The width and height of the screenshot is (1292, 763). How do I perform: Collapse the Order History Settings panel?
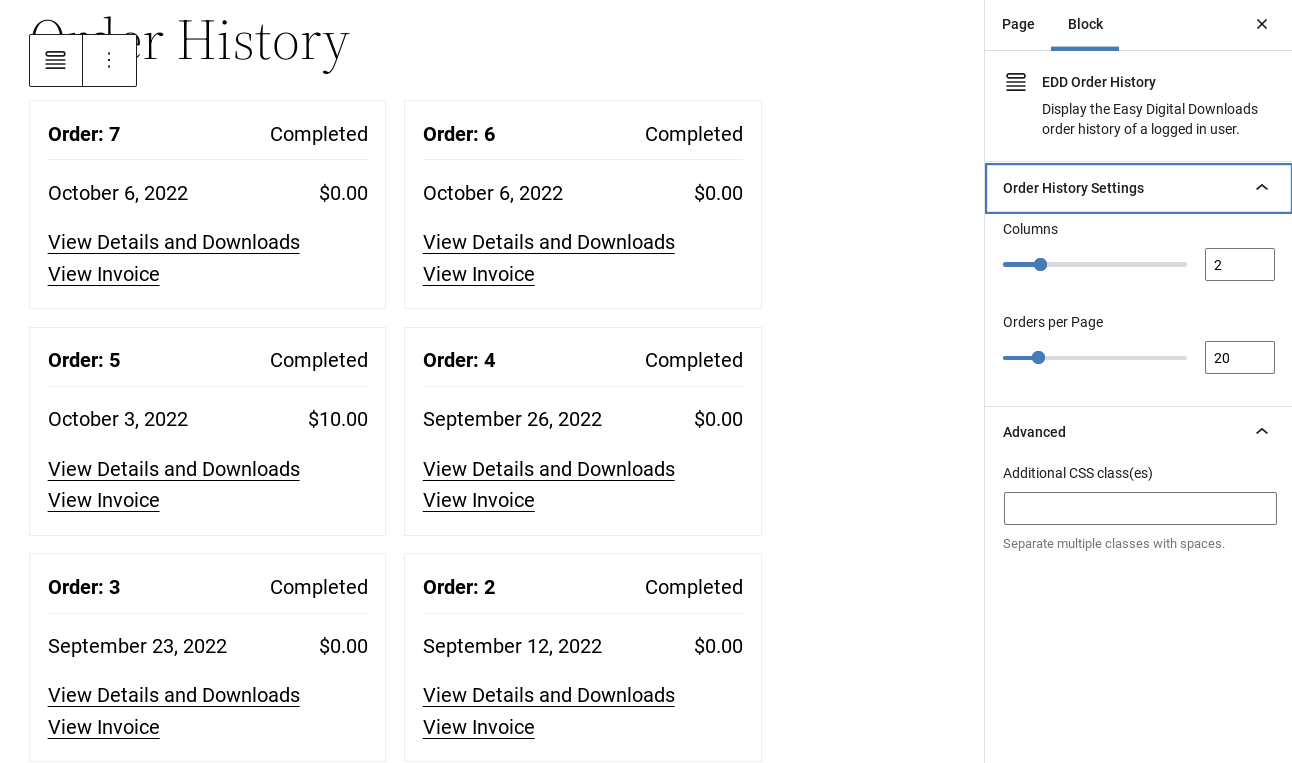pos(1261,188)
